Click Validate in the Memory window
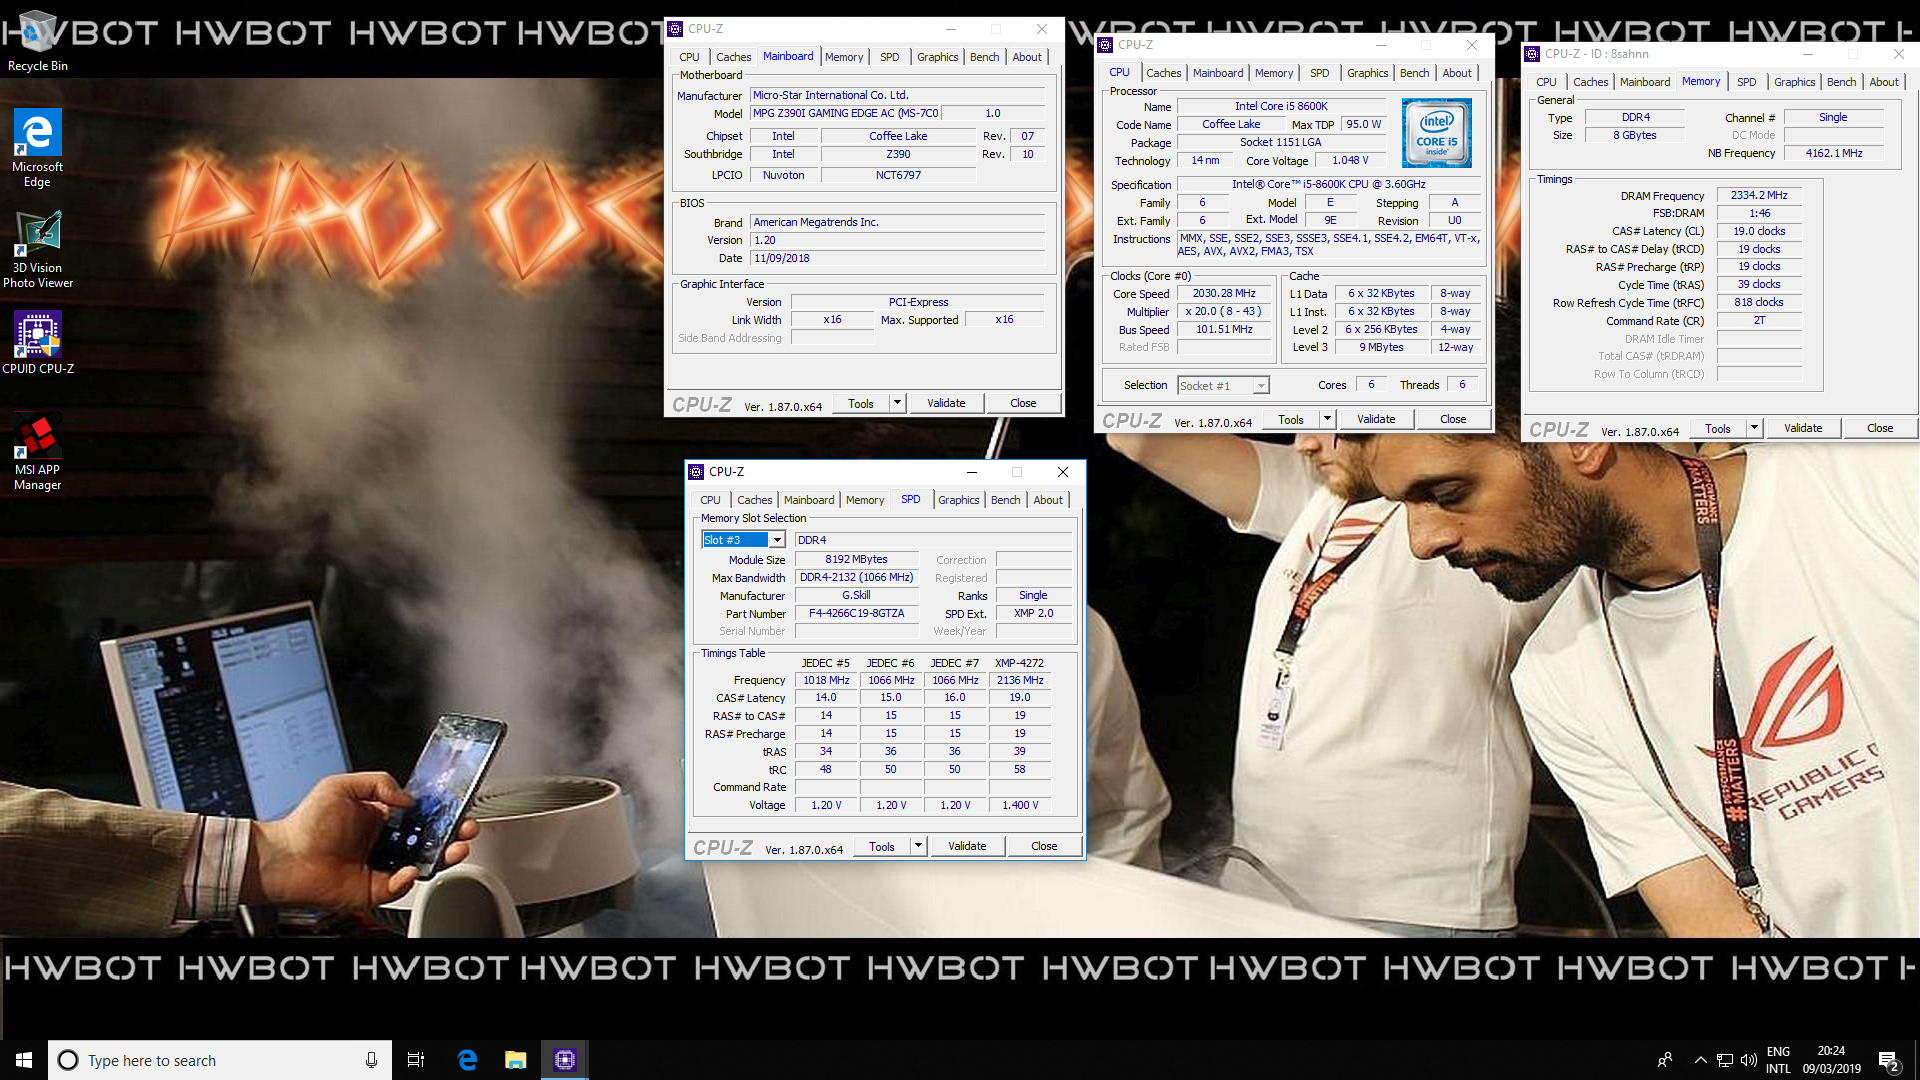 click(x=1803, y=428)
